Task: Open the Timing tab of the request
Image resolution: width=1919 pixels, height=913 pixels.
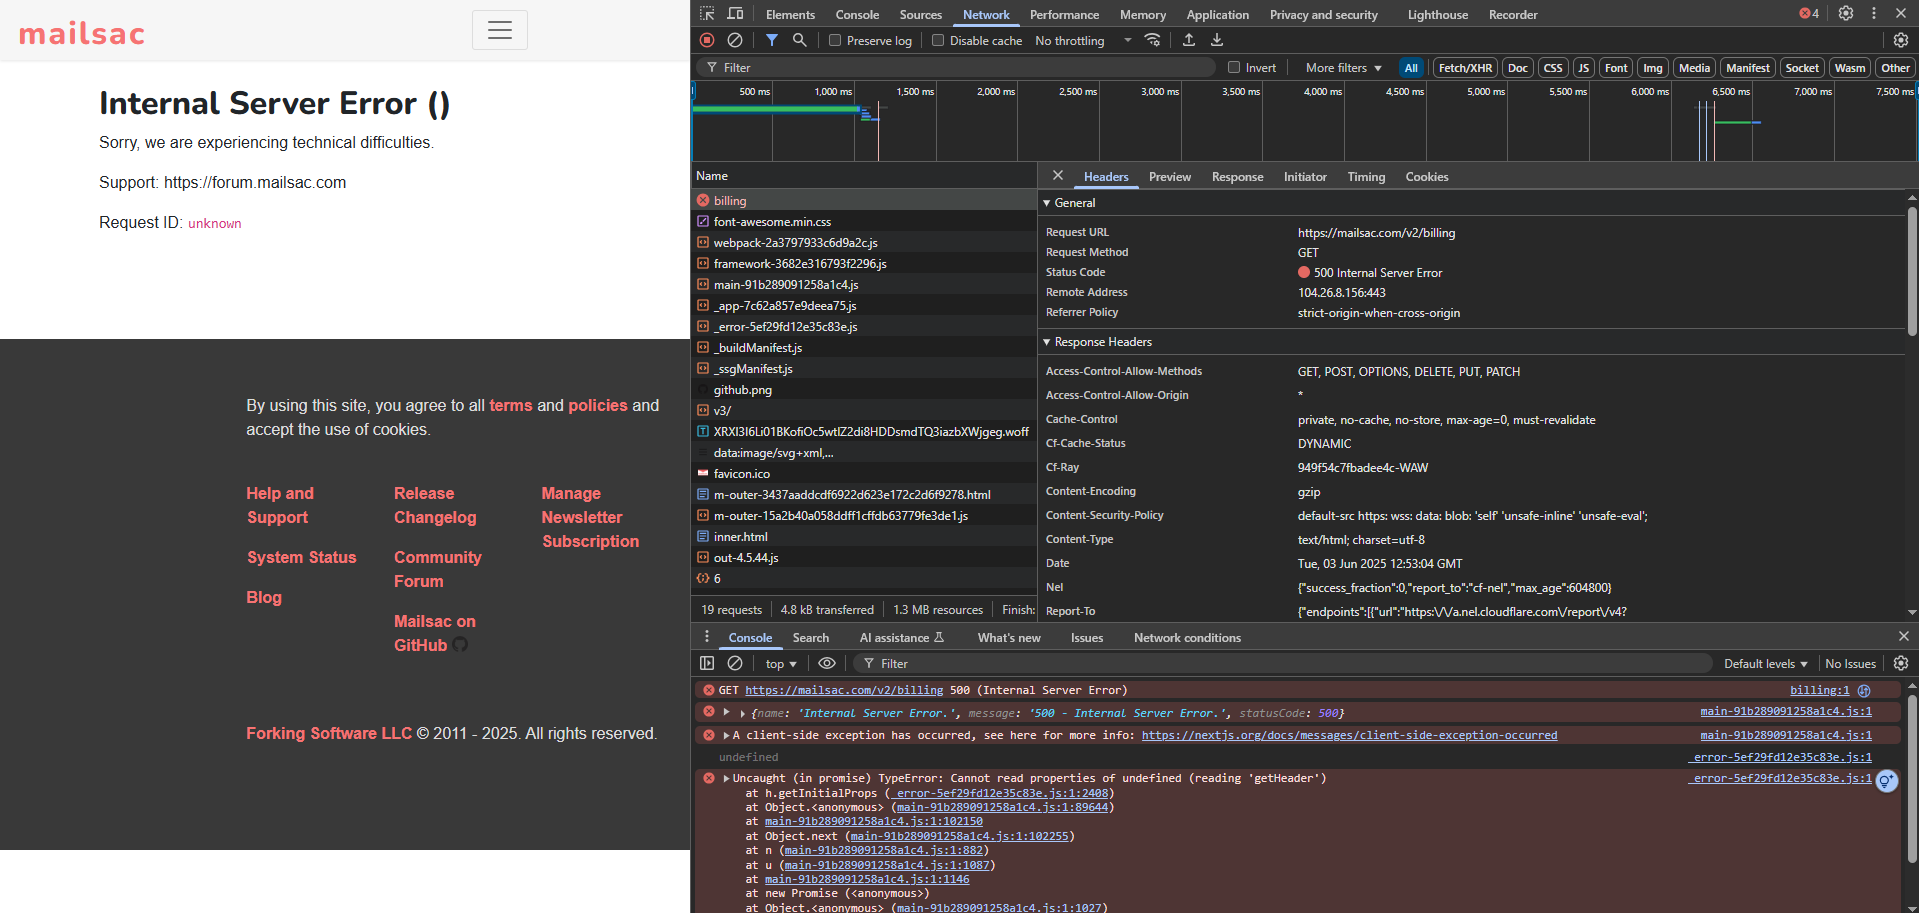Action: point(1366,177)
